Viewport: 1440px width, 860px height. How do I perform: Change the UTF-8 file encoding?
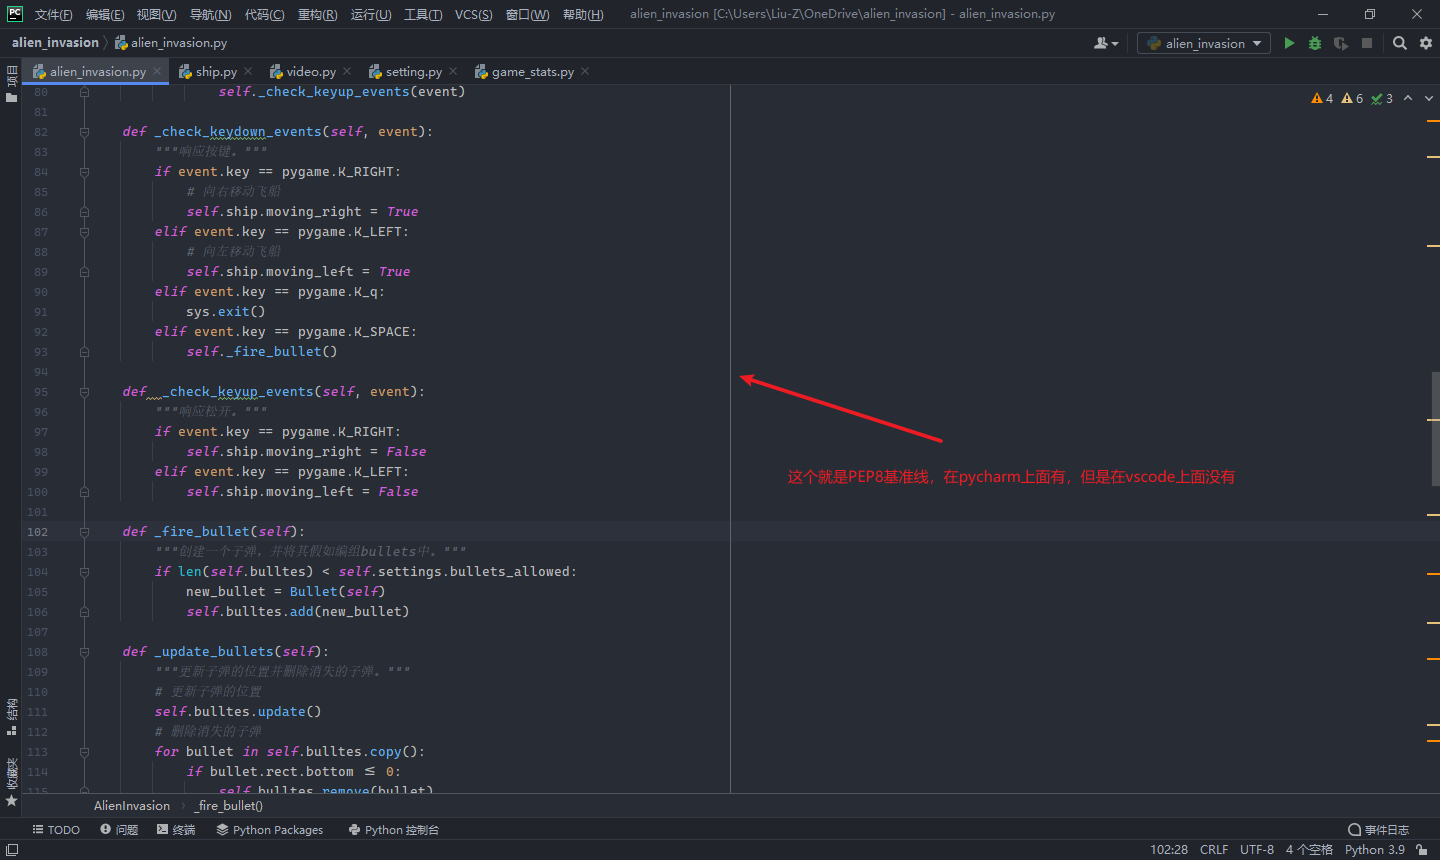(1257, 850)
